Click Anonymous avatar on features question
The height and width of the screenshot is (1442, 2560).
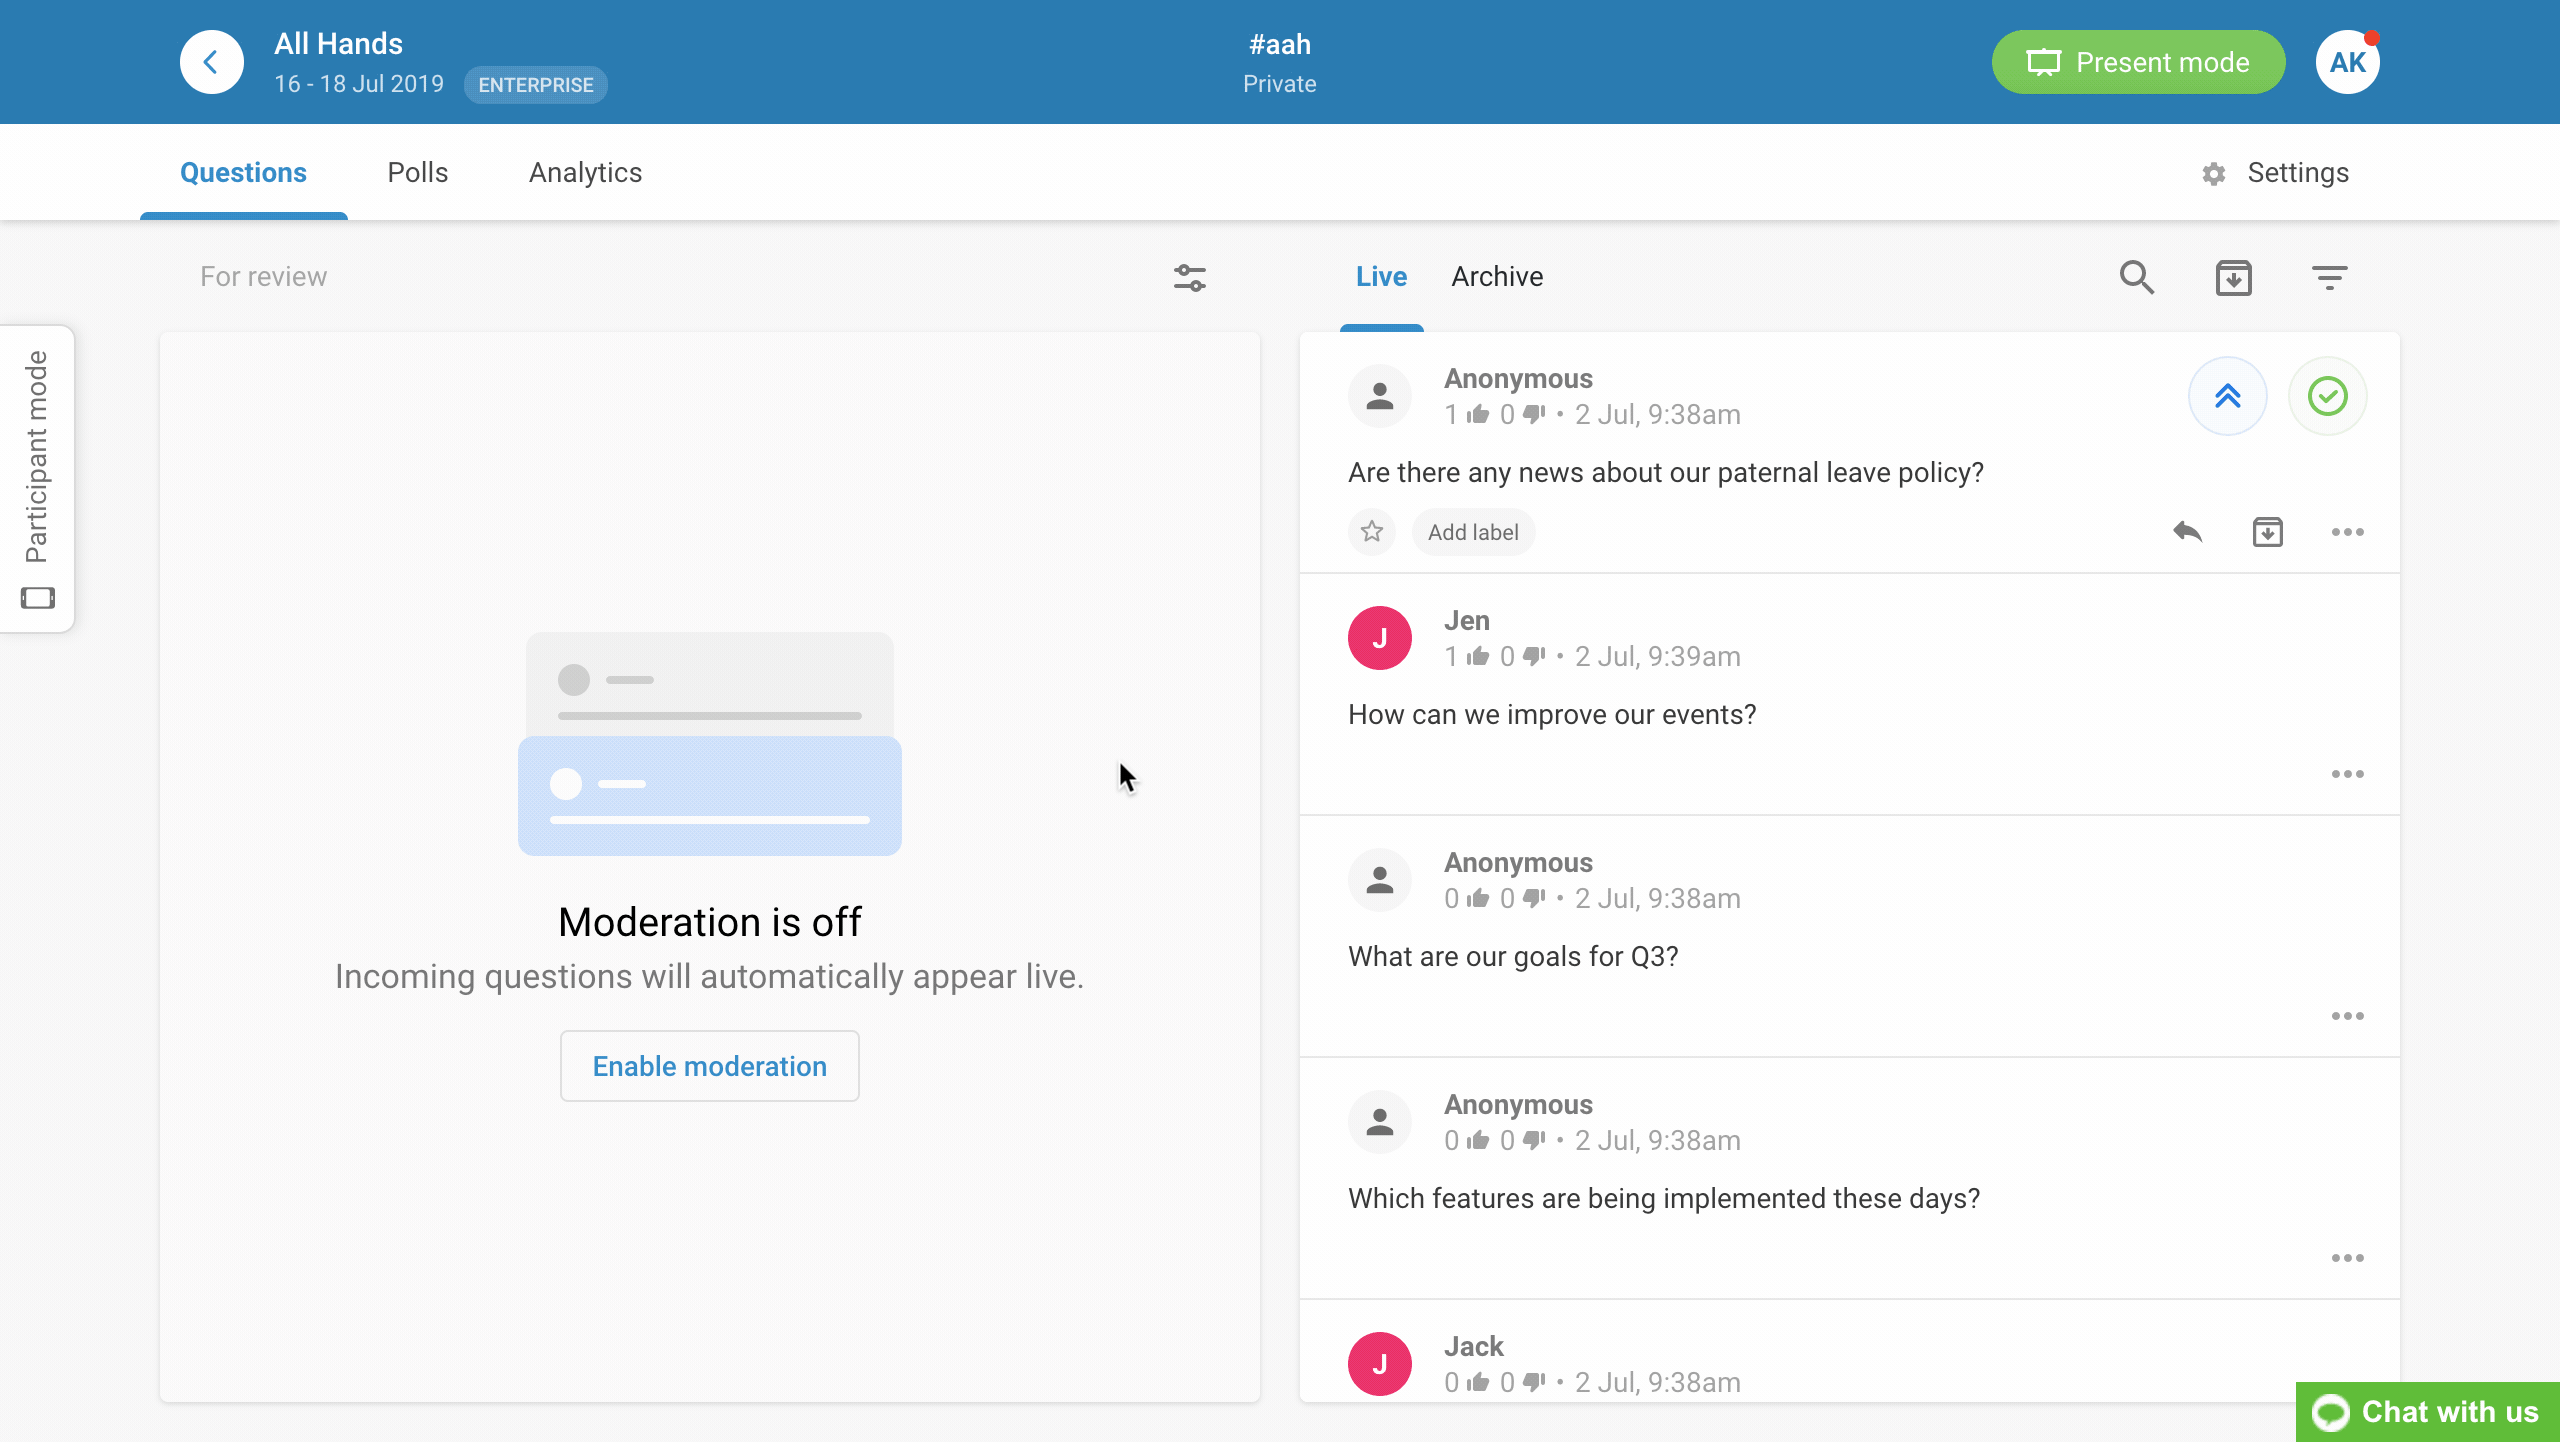point(1380,1122)
